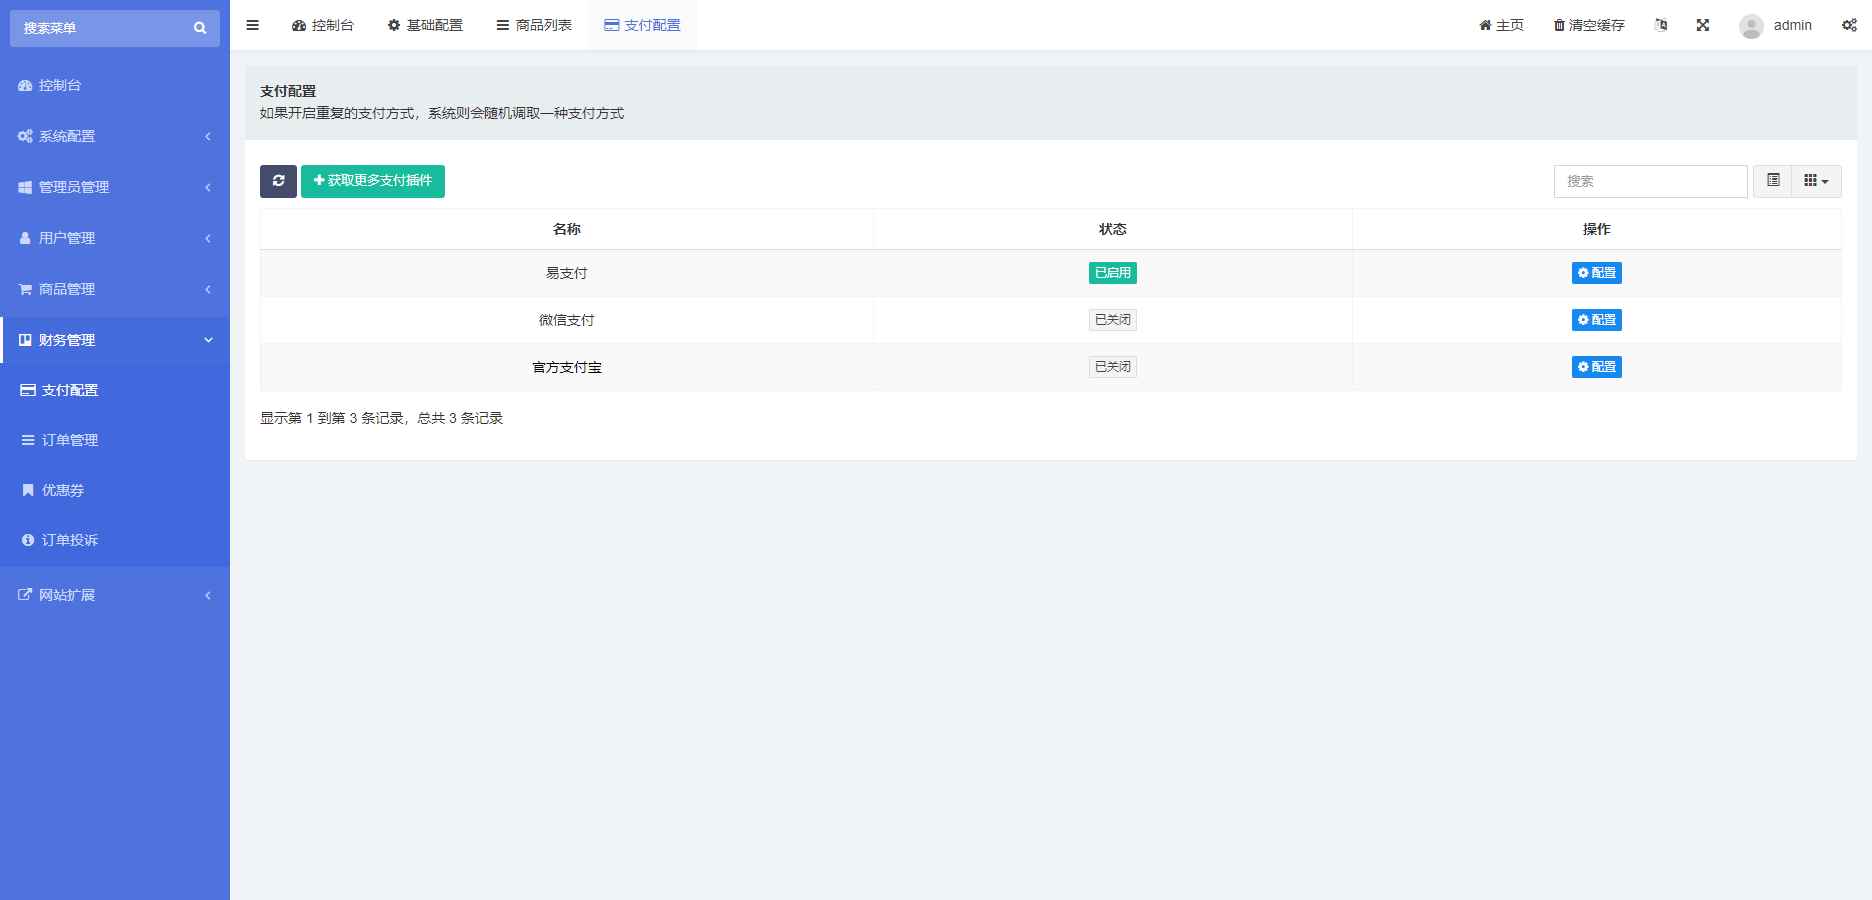The image size is (1872, 900).
Task: Click the multi-window/page icon near fullscreen button
Action: [1661, 25]
